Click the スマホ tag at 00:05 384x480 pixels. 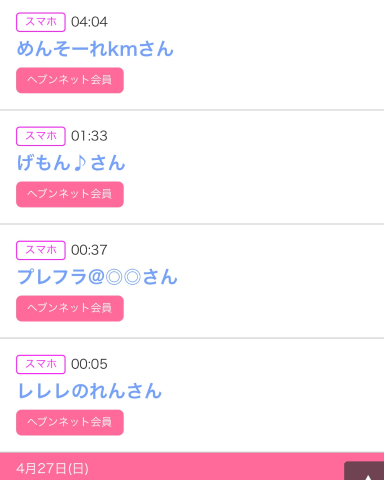(x=41, y=364)
